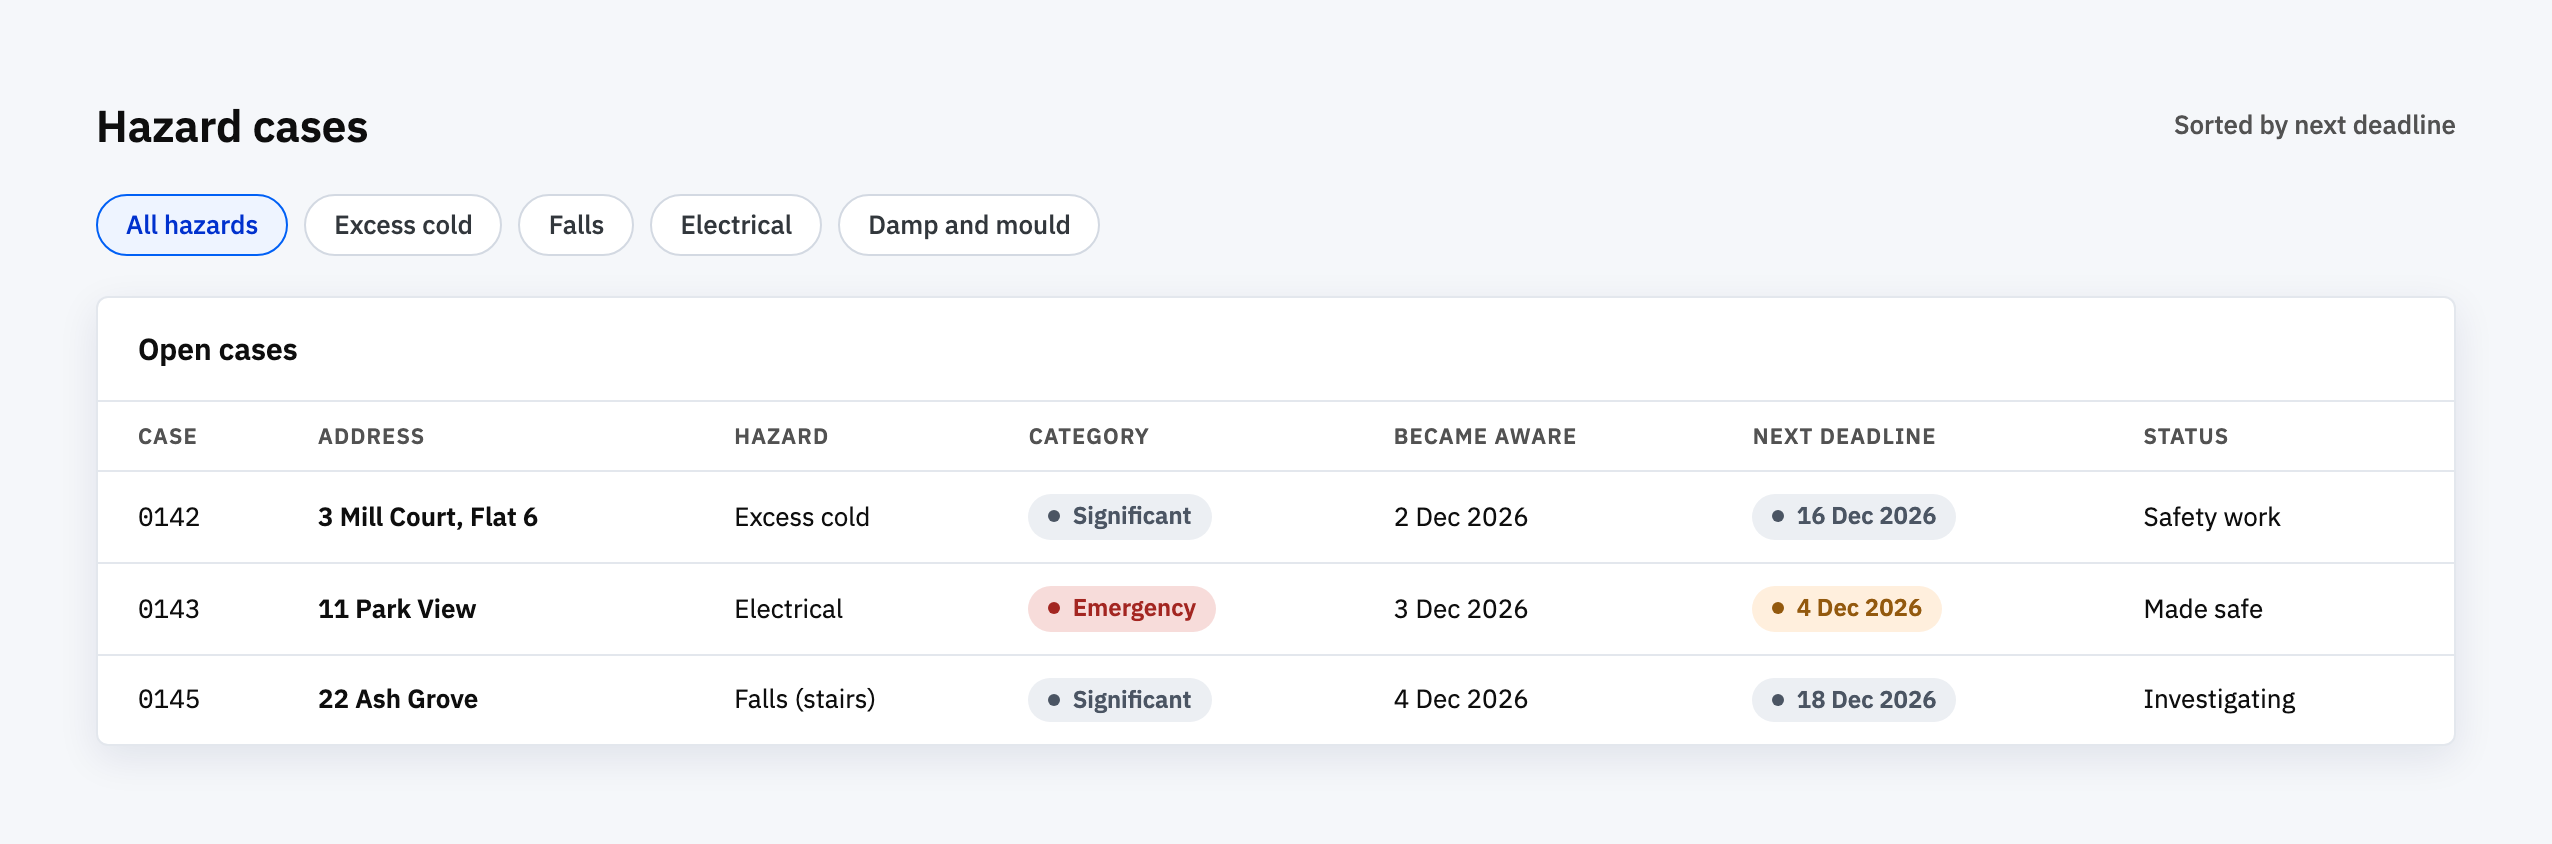Viewport: 2552px width, 844px height.
Task: Filter cases by Falls
Action: (576, 225)
